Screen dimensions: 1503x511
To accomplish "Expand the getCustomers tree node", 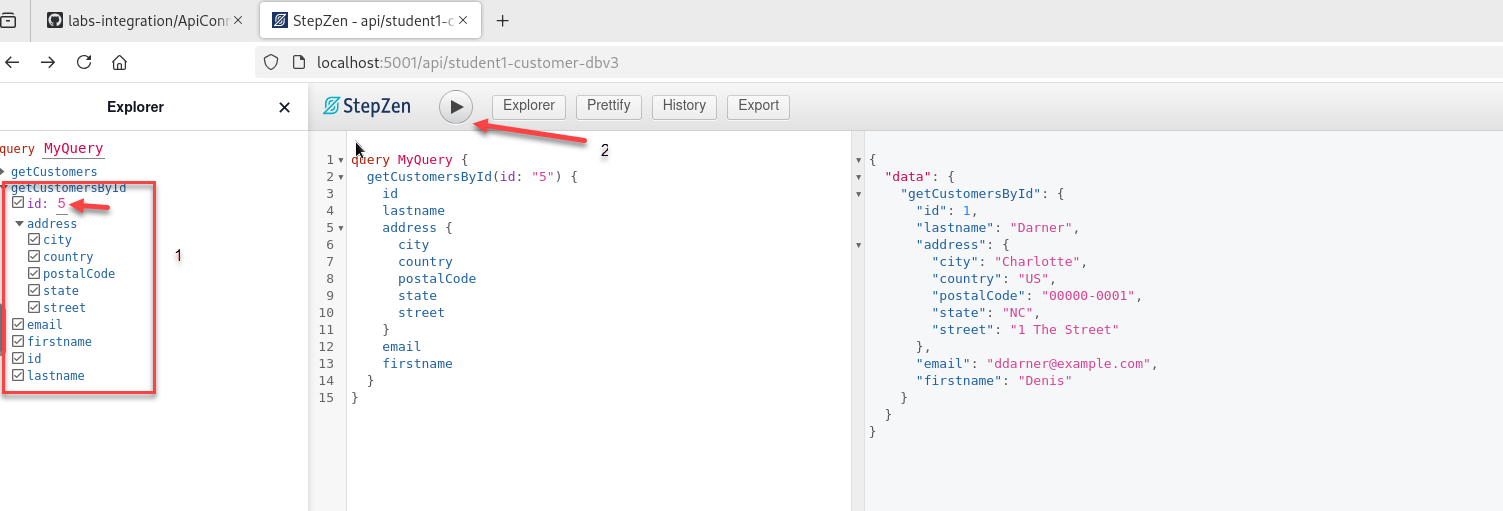I will 3,172.
